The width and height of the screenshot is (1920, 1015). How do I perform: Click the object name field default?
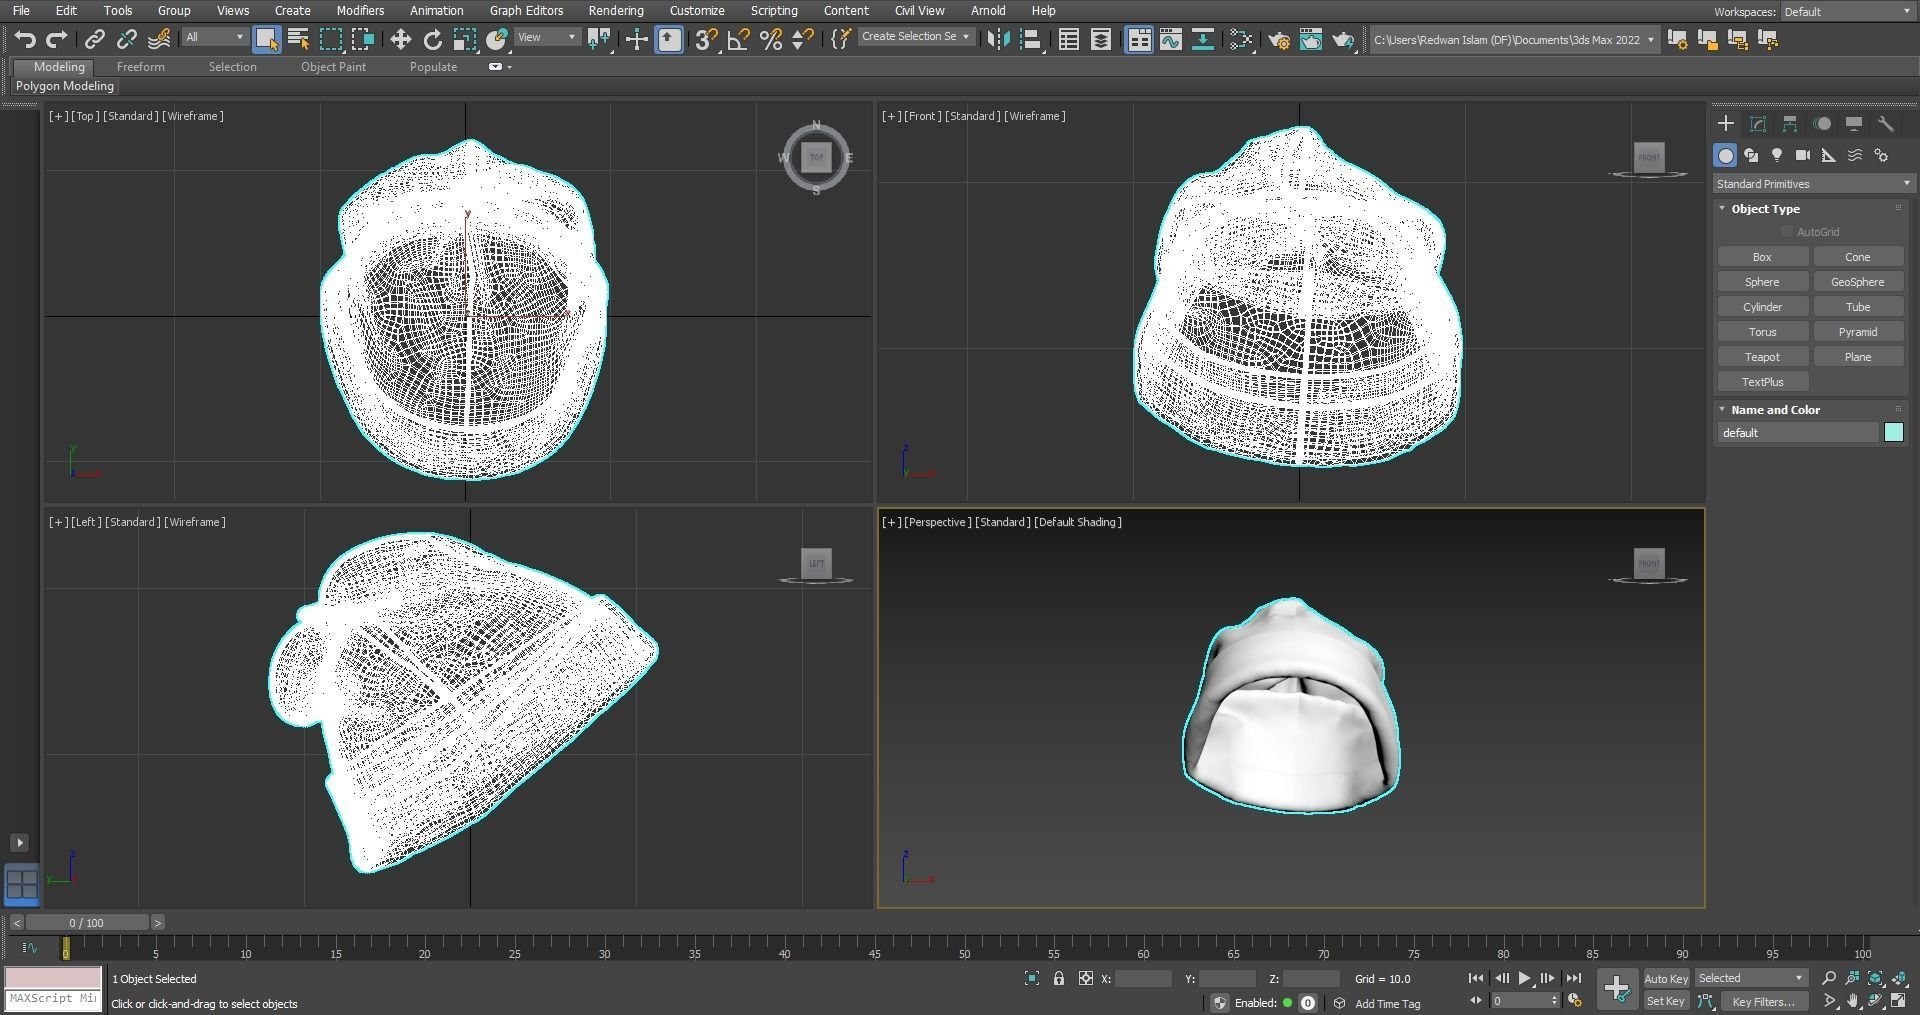click(1798, 433)
